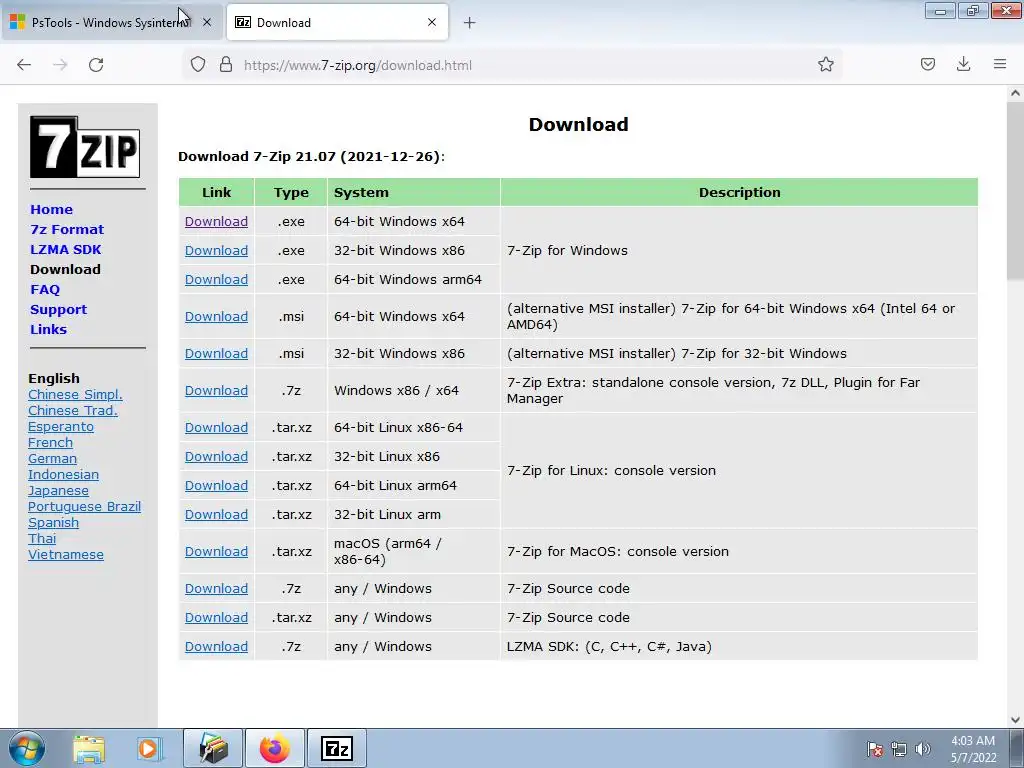Open the LZMA SDK page

(x=65, y=249)
